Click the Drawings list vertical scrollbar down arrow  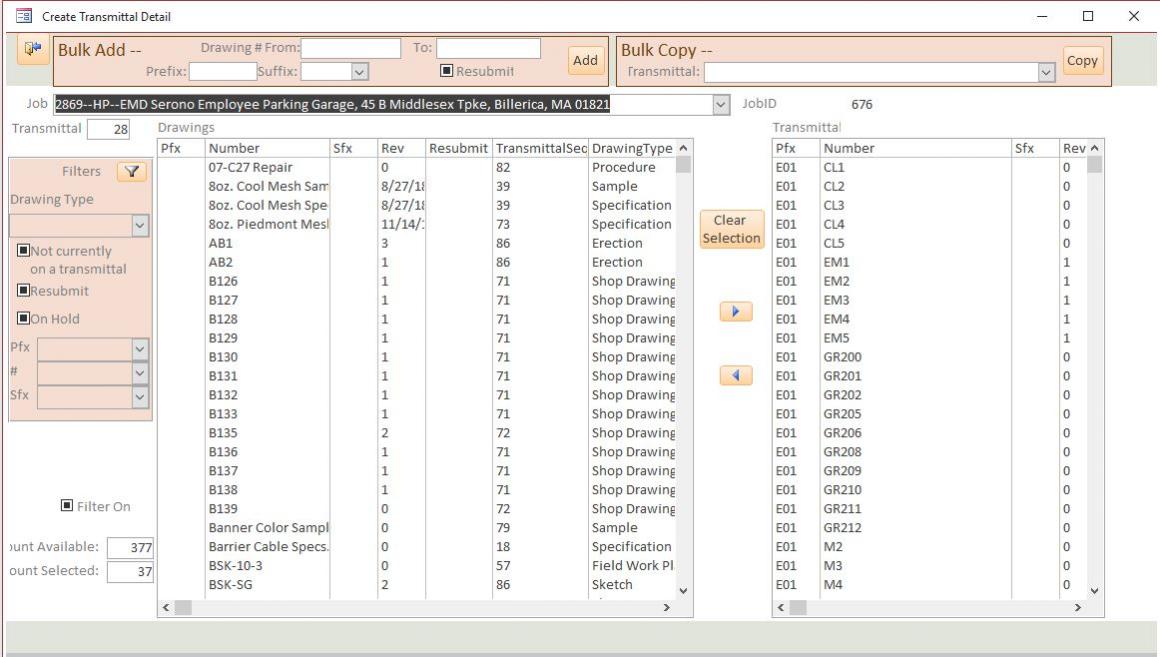tap(684, 590)
